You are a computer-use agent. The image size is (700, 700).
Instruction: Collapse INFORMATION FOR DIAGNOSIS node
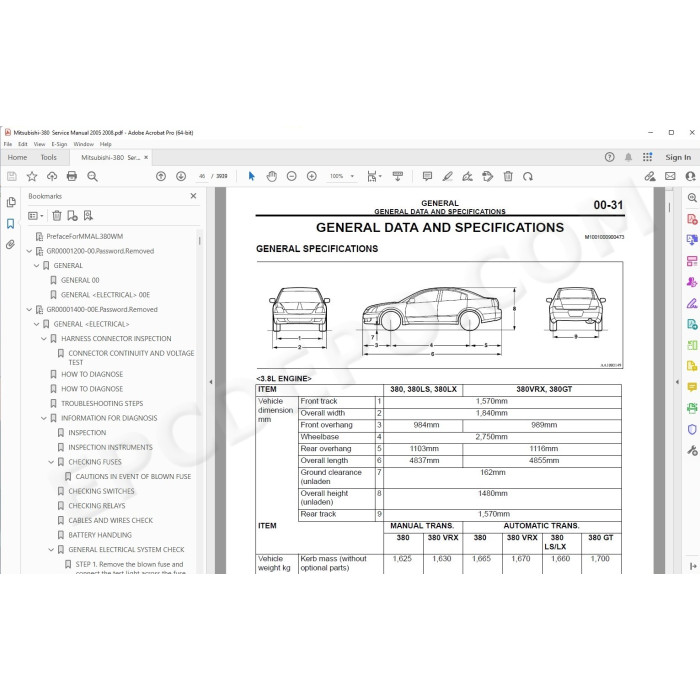(x=44, y=418)
